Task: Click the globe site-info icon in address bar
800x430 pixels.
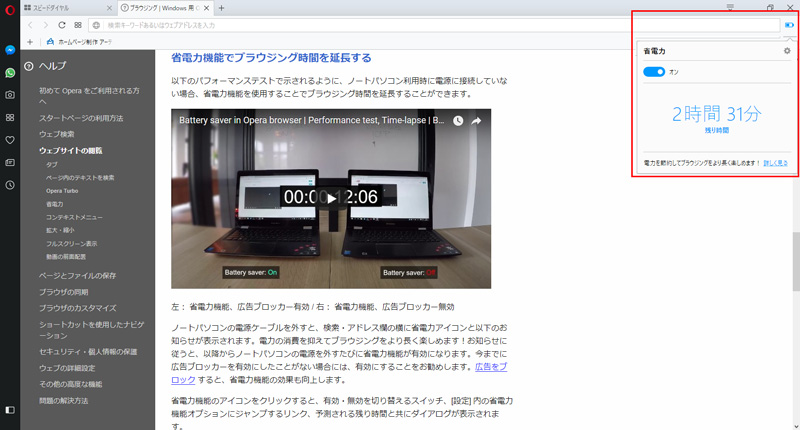Action: [x=96, y=25]
